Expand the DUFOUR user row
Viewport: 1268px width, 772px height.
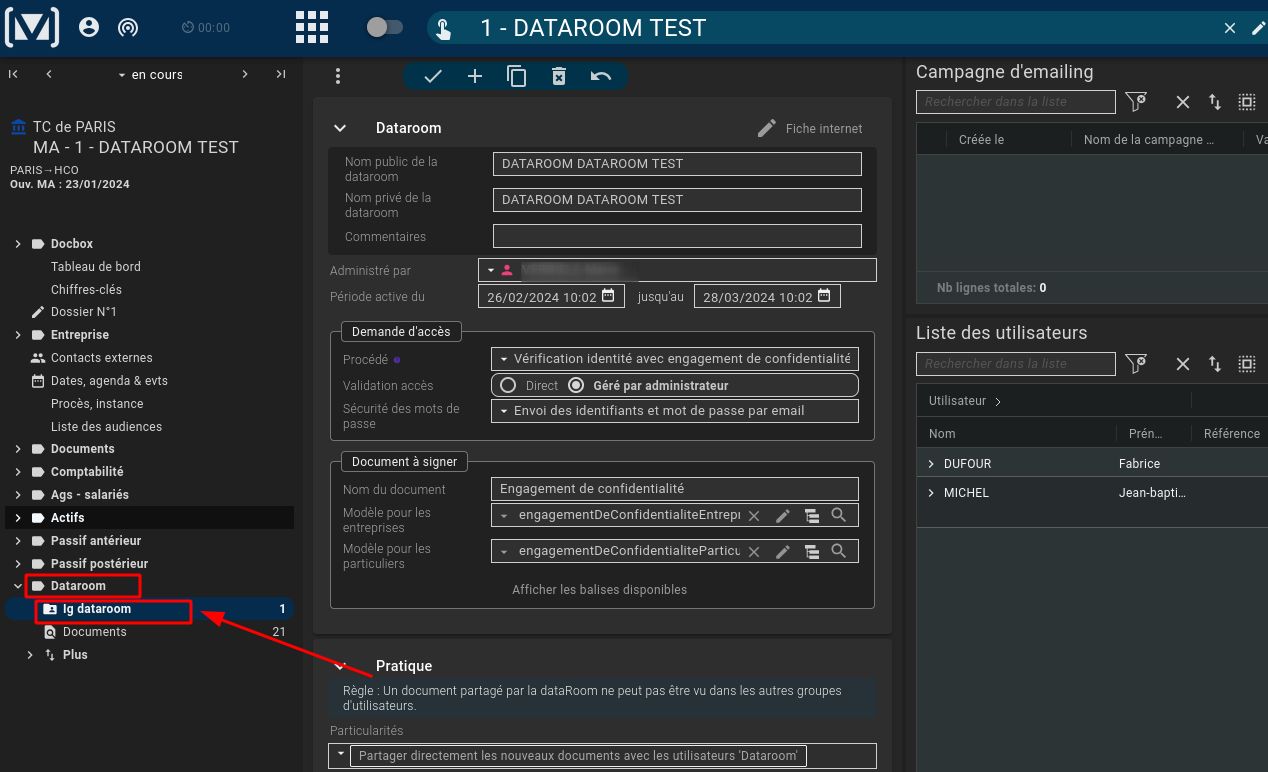click(x=931, y=464)
